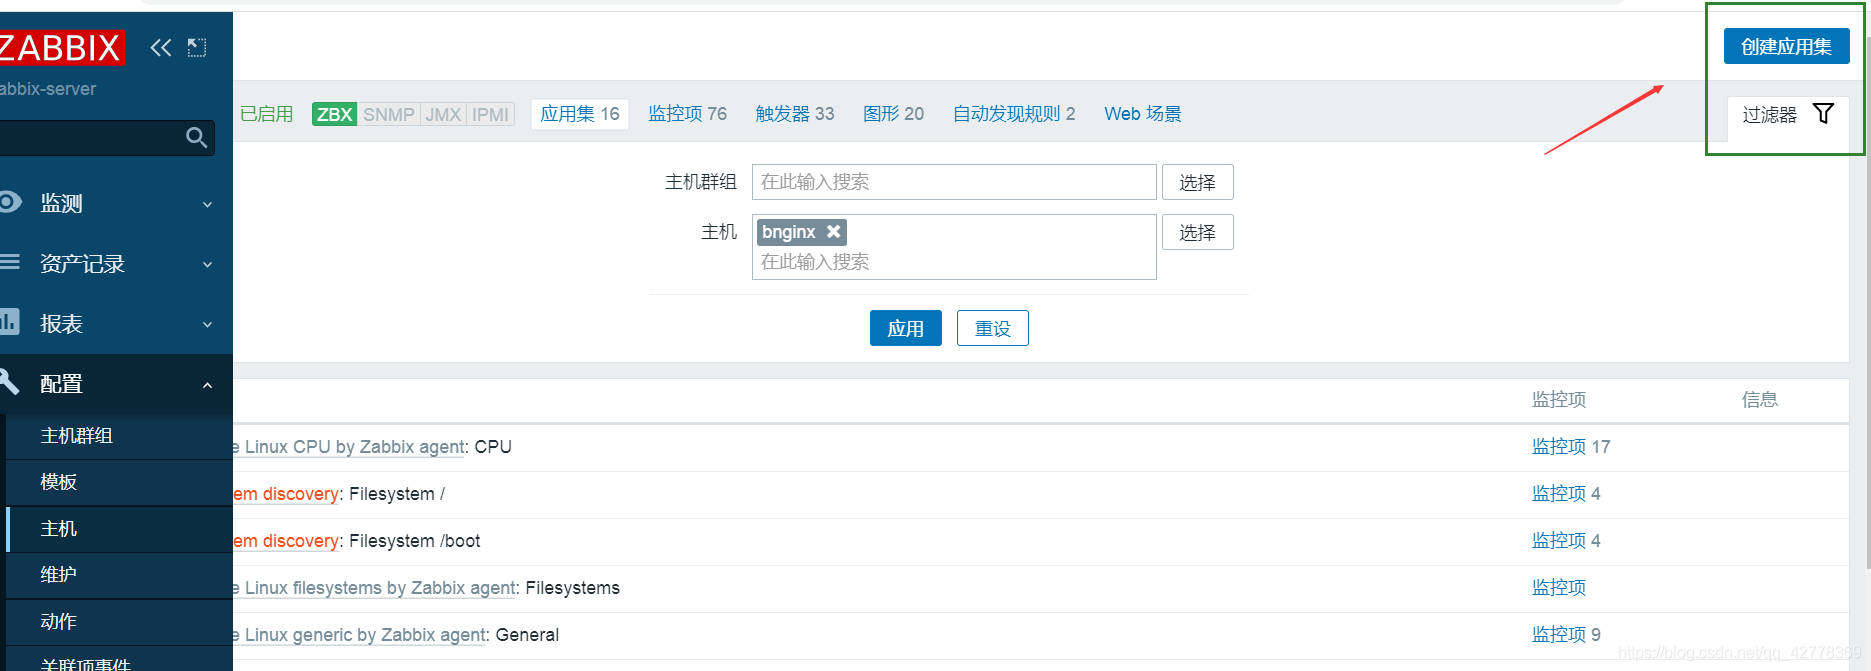Image resolution: width=1871 pixels, height=671 pixels.
Task: Toggle the 过滤器 filter tab
Action: tap(1788, 115)
